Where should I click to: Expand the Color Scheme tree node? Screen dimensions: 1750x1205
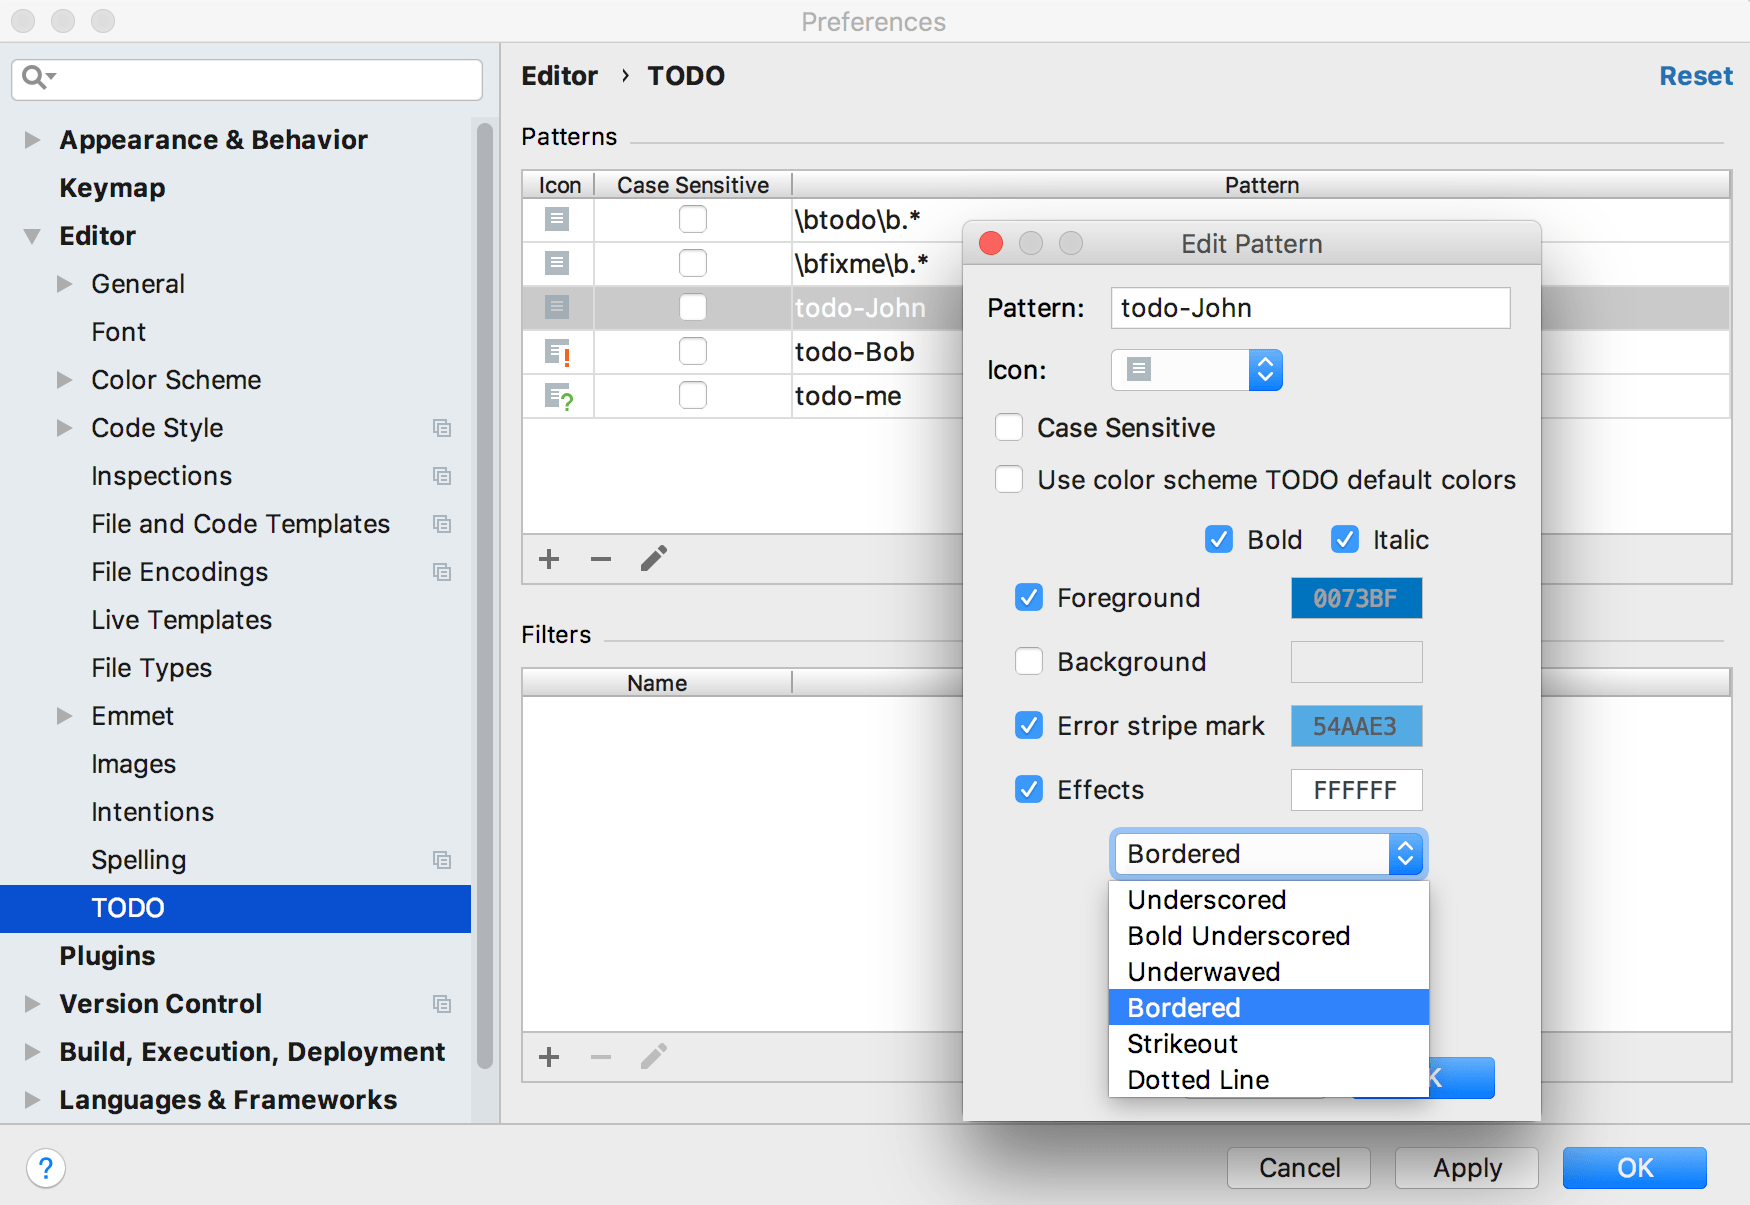tap(65, 380)
